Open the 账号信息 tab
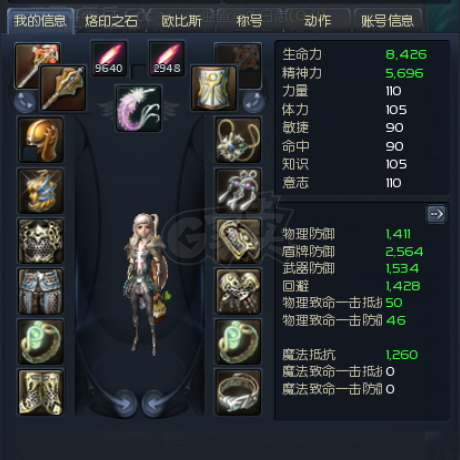The image size is (460, 460). pyautogui.click(x=388, y=21)
